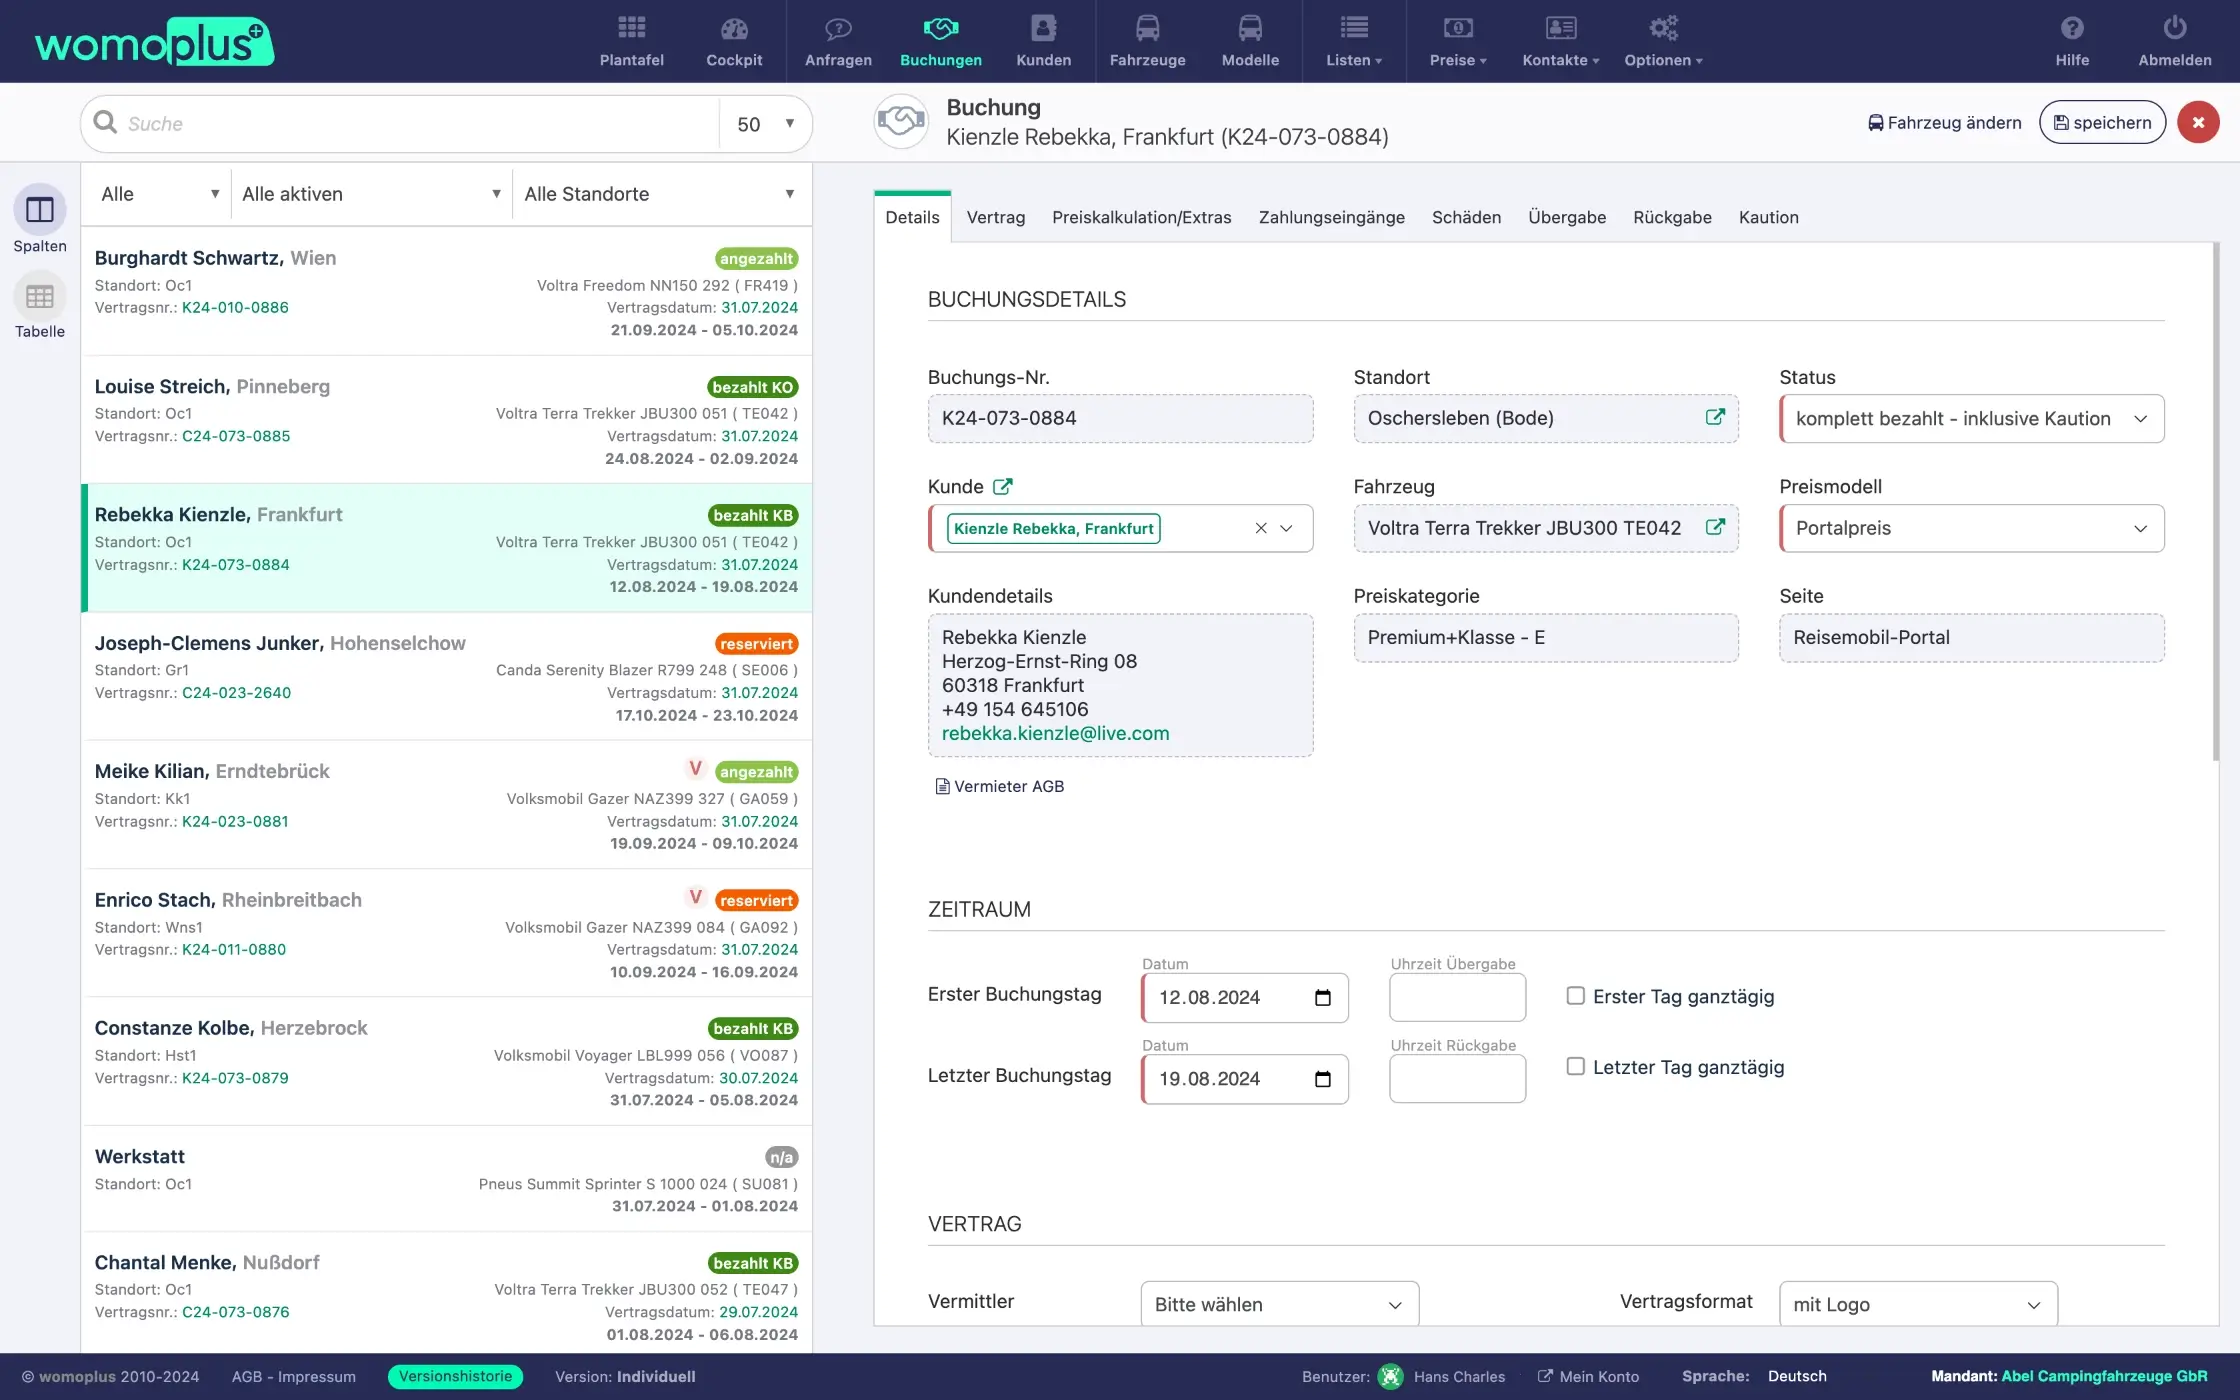This screenshot has height=1400, width=2240.
Task: Open Preismodell dropdown selector
Action: [x=1971, y=527]
